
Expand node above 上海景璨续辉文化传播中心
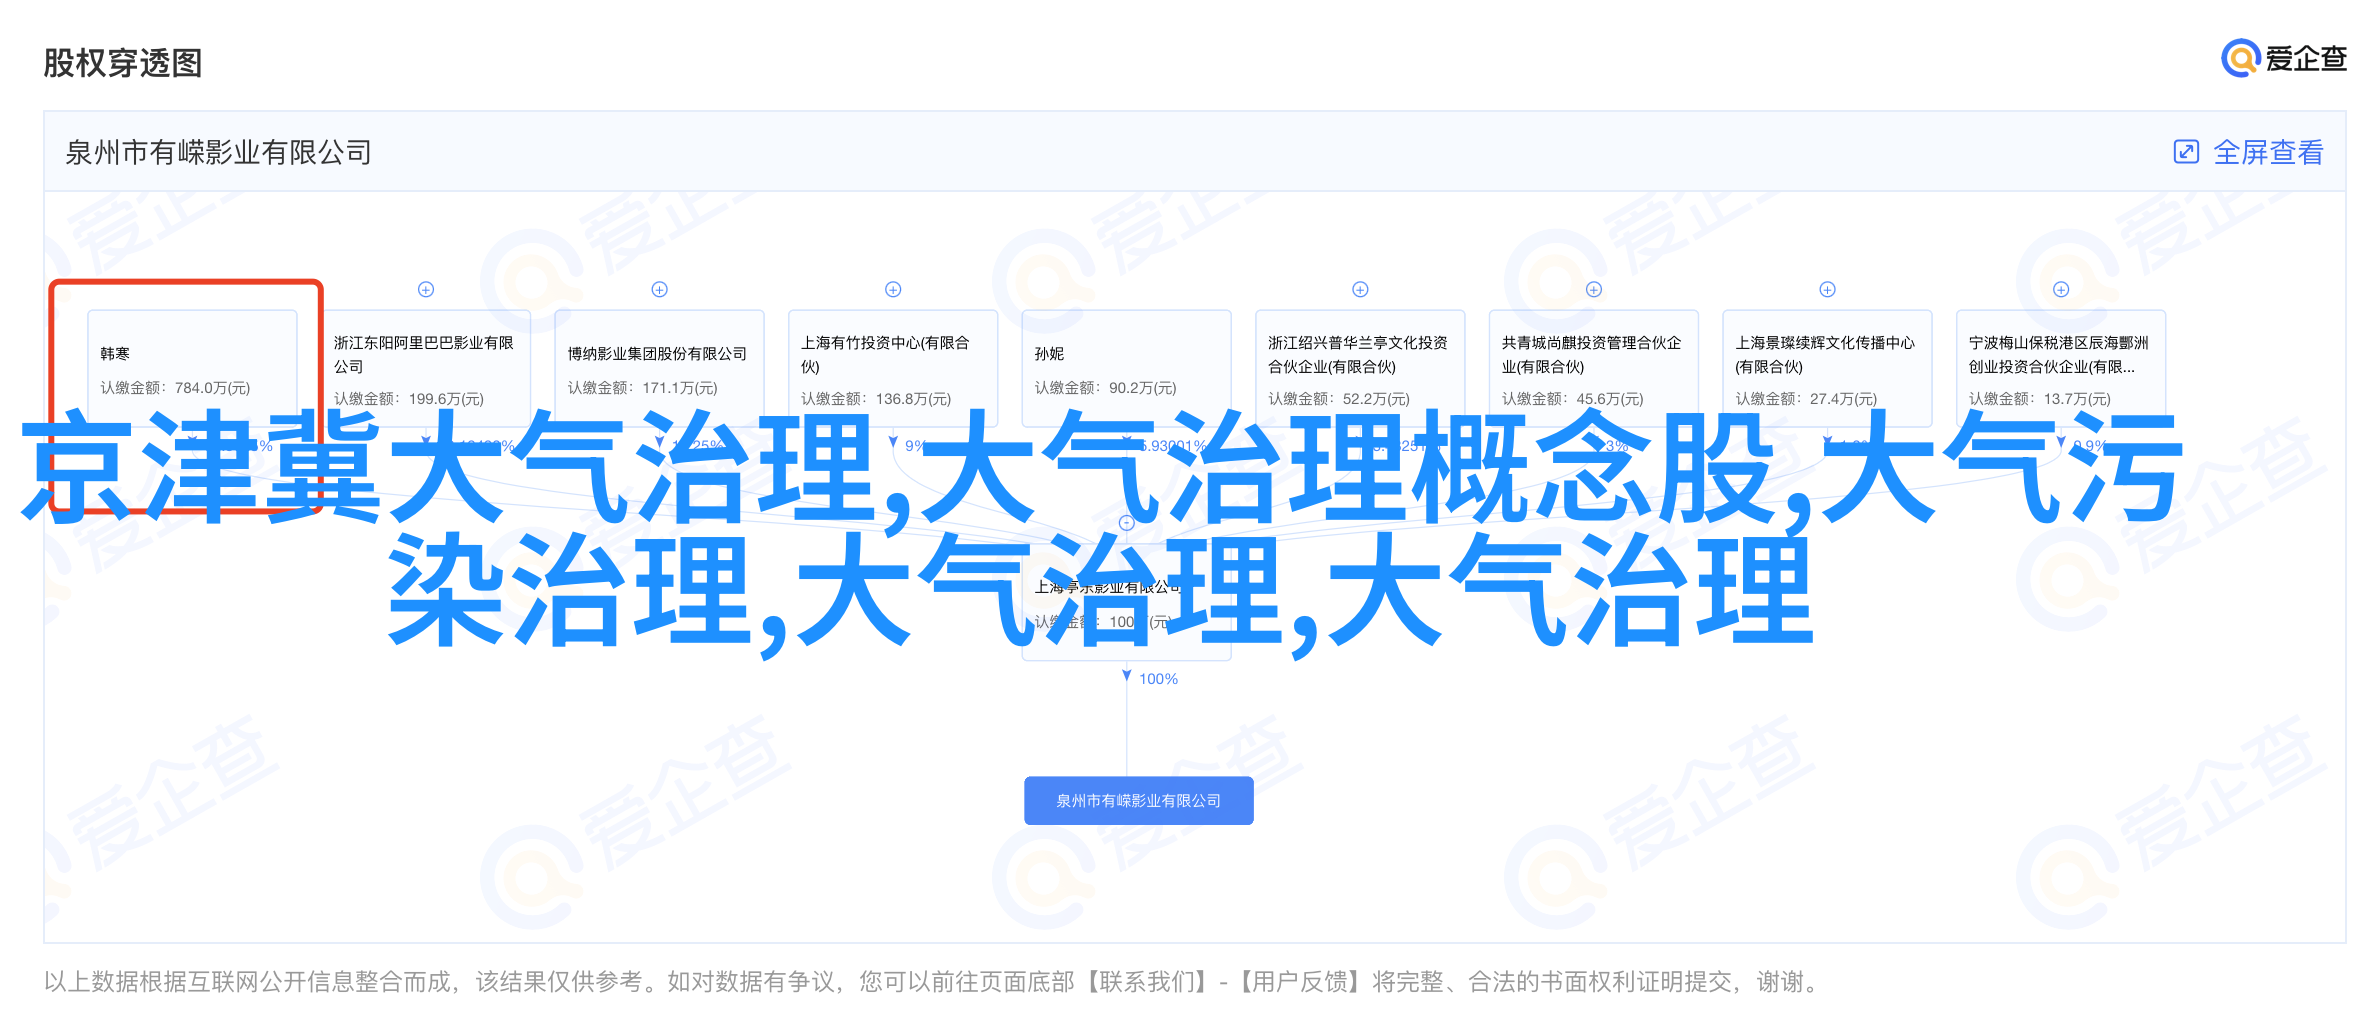[x=1827, y=289]
